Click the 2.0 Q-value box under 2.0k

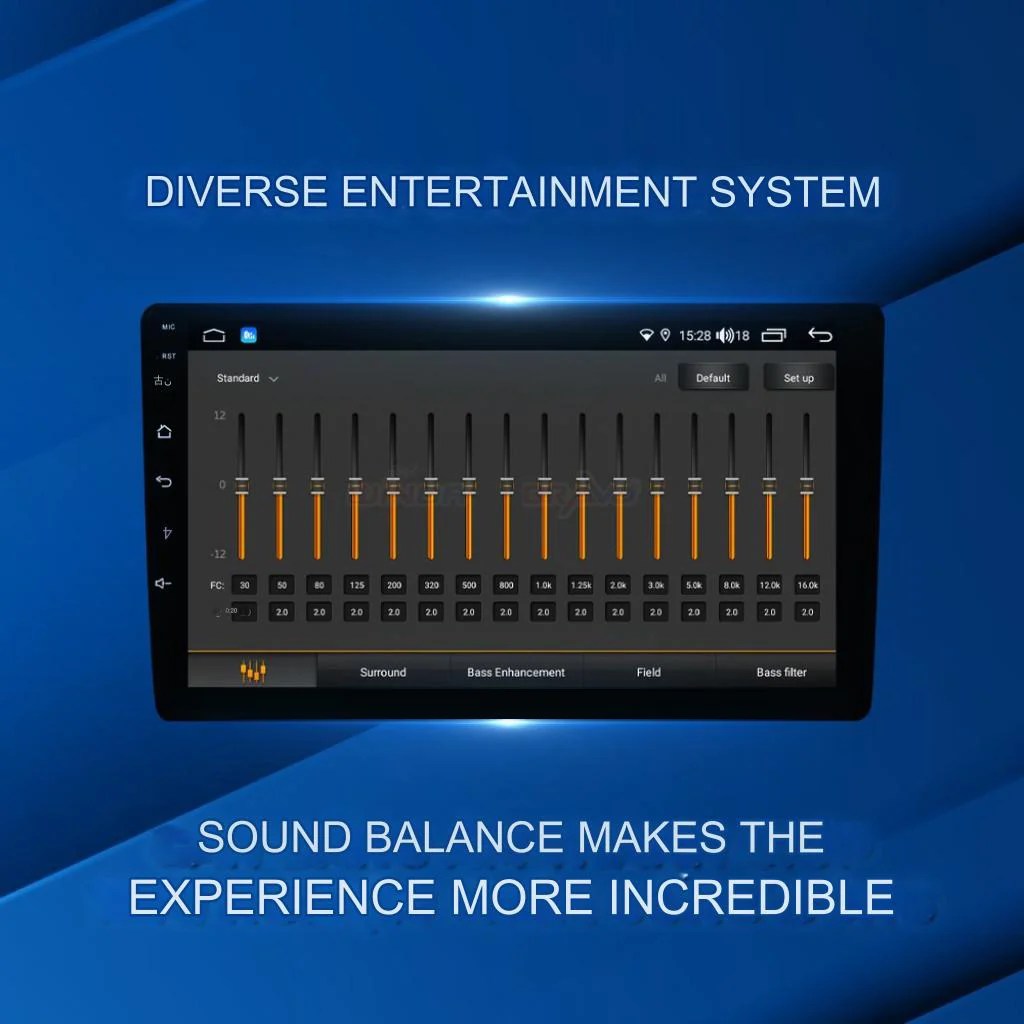pos(618,612)
